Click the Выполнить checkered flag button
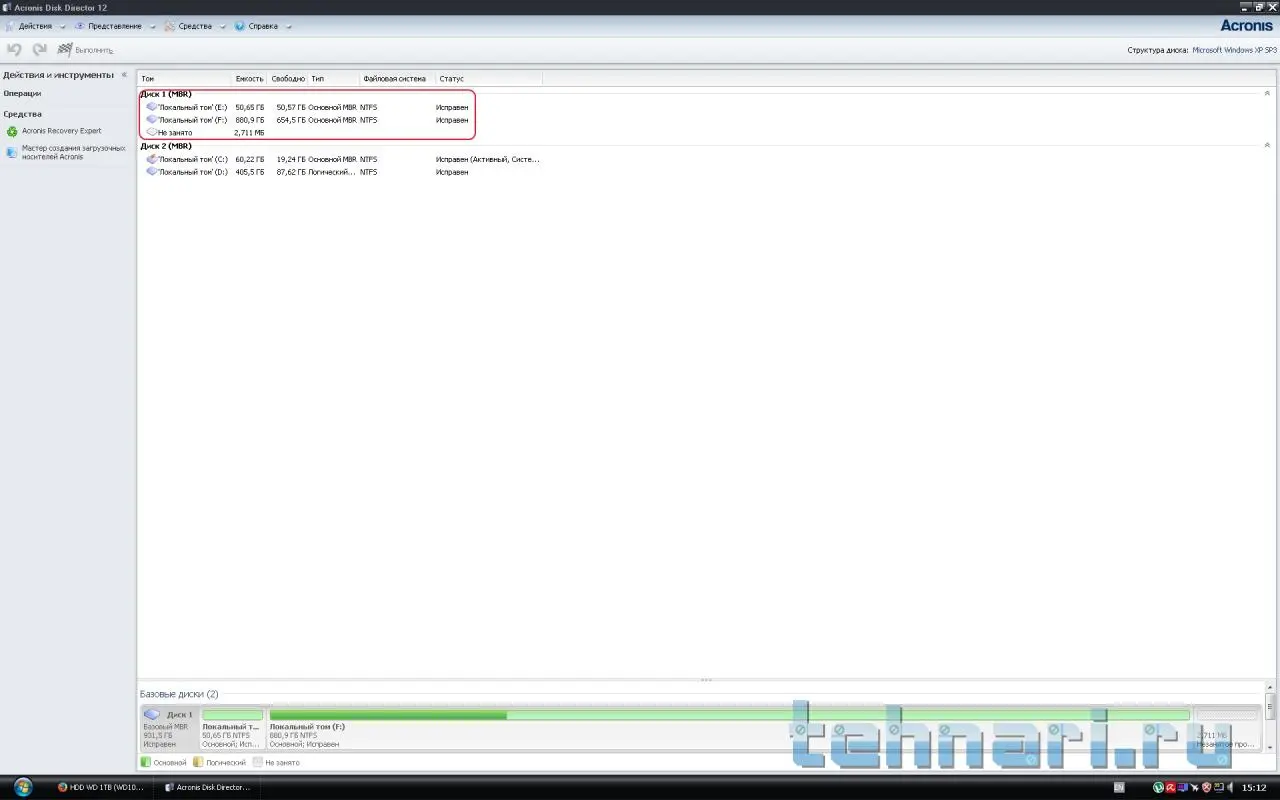Screen dimensions: 1280x800 (x=85, y=49)
